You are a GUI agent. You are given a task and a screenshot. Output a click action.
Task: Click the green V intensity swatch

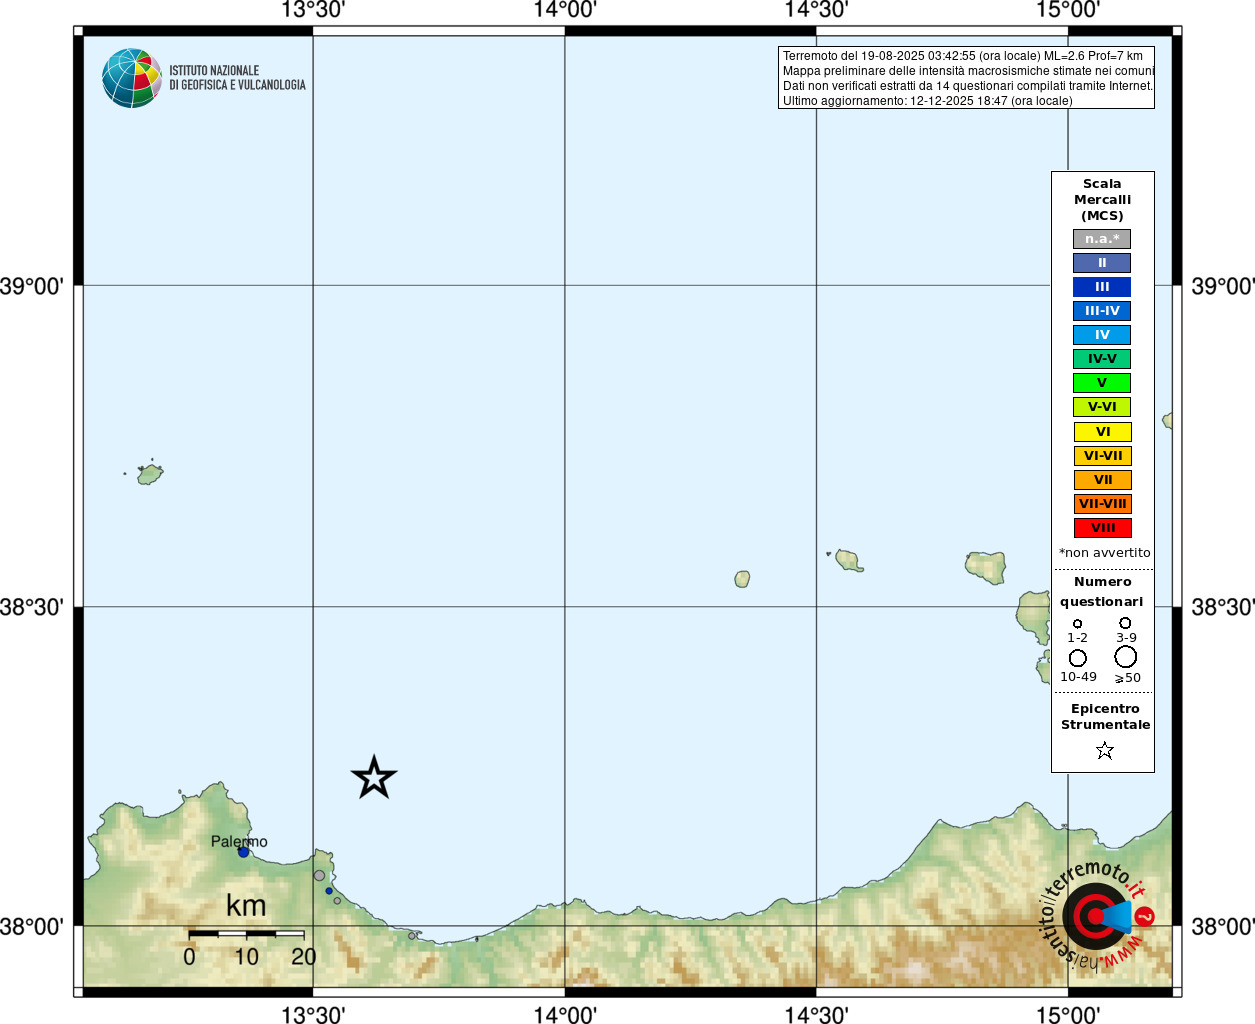coord(1102,383)
